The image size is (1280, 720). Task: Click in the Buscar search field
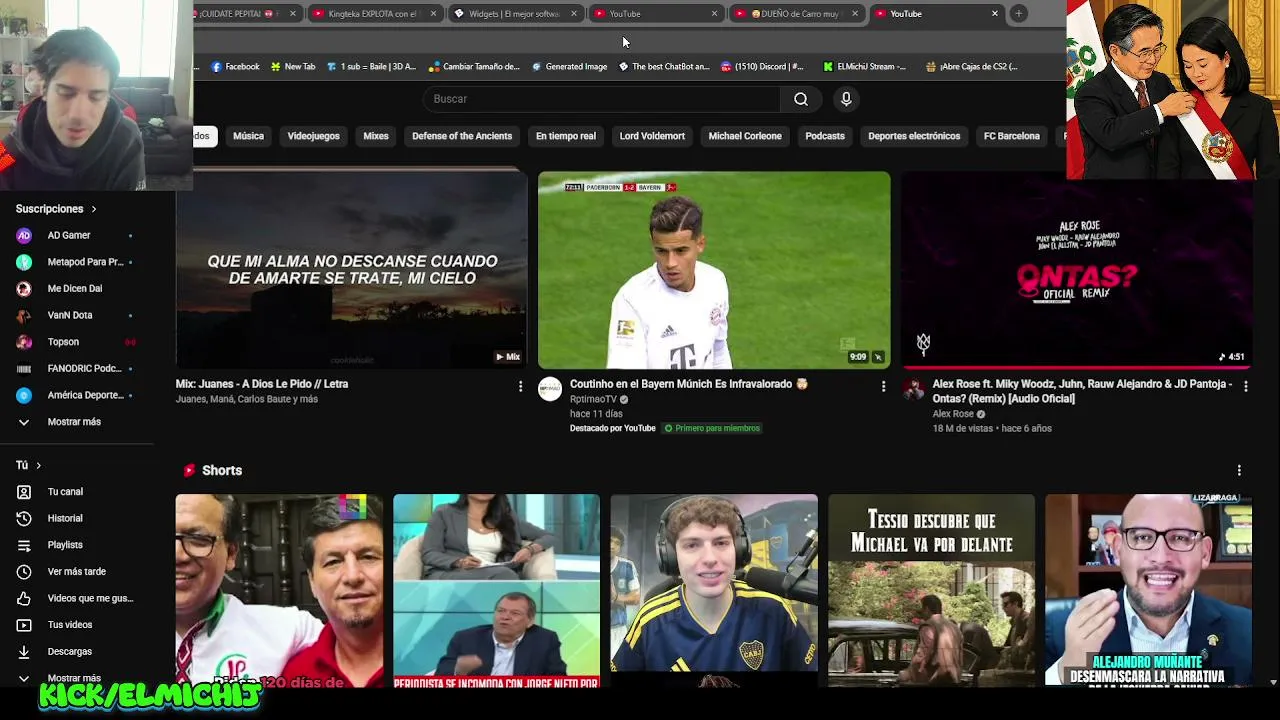click(603, 99)
